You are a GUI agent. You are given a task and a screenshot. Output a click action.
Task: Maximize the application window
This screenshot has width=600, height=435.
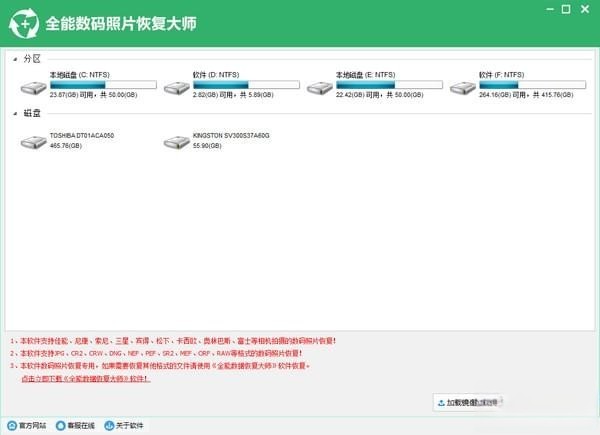pos(566,9)
